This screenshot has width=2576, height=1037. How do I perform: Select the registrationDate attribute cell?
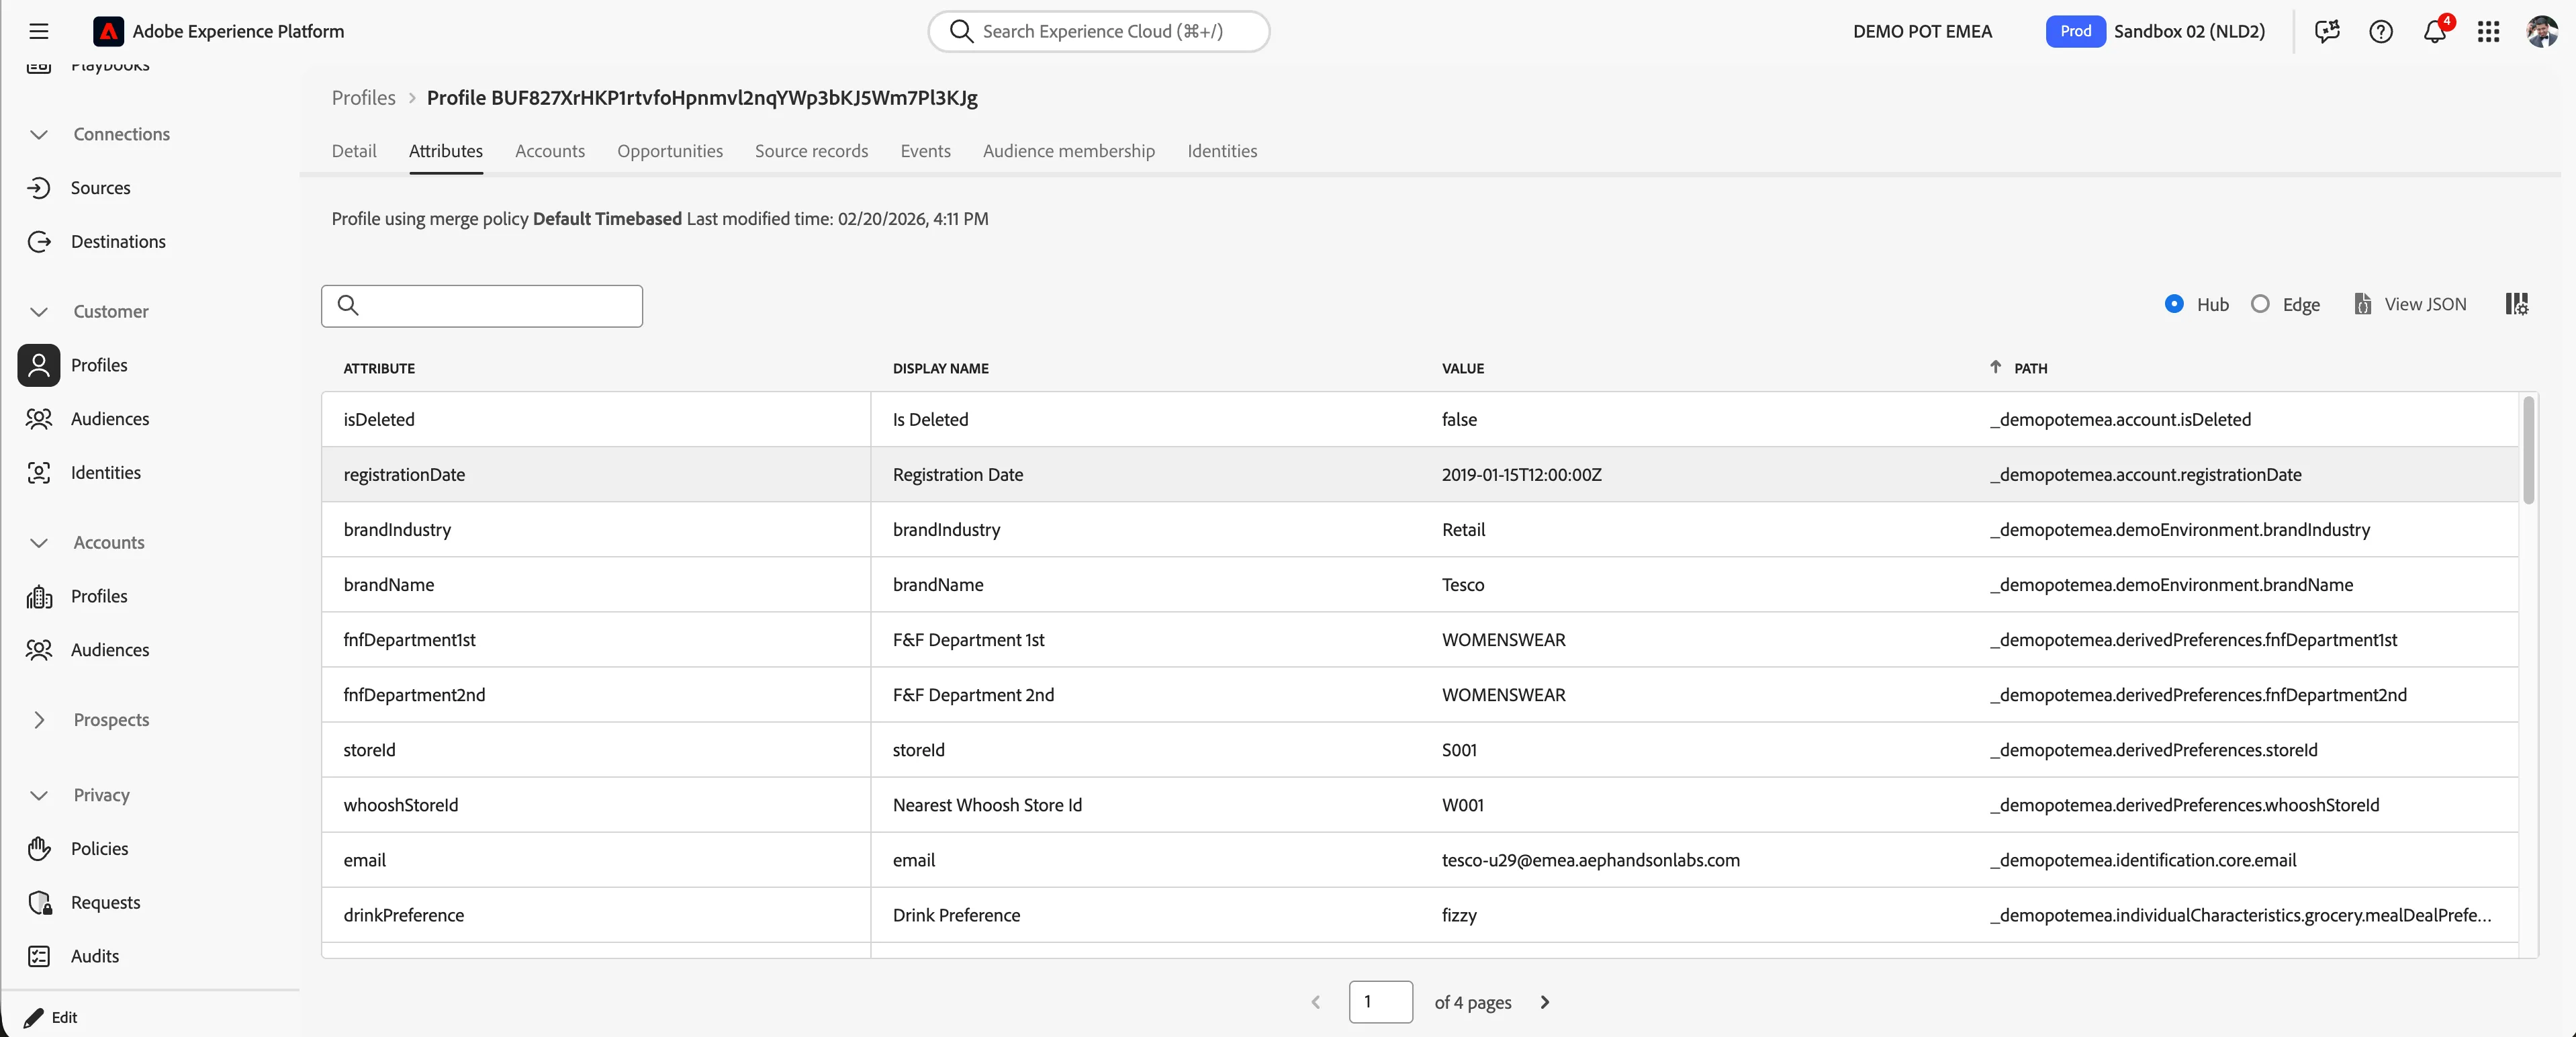click(596, 474)
